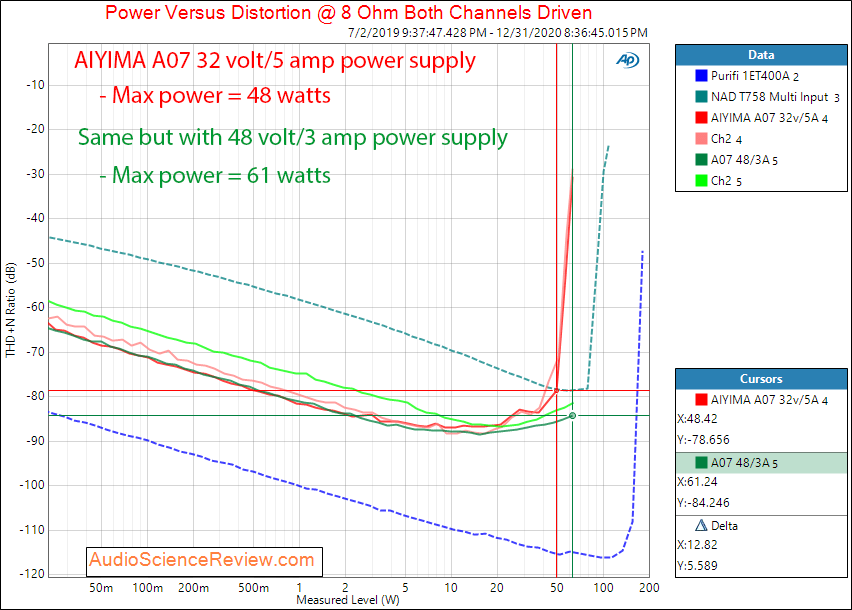Click the red cursor swatch in Cursors panel

point(701,400)
